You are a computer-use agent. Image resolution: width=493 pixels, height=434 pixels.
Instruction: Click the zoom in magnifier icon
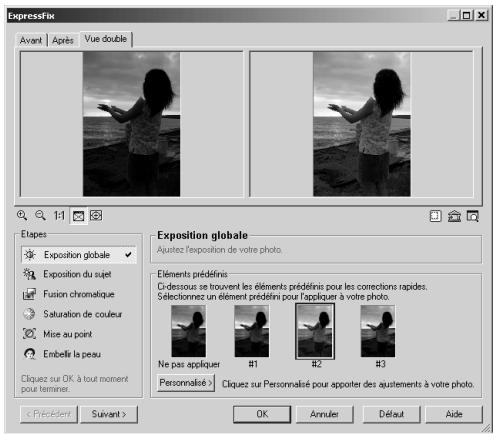point(22,216)
